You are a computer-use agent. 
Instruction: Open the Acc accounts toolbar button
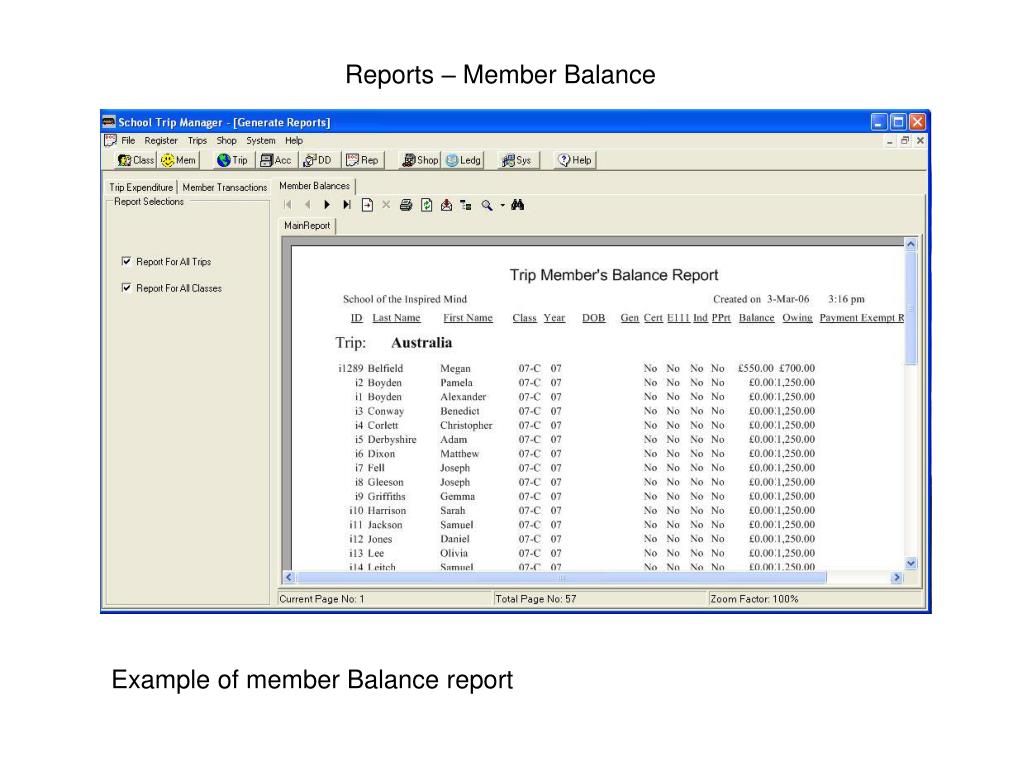tap(276, 160)
